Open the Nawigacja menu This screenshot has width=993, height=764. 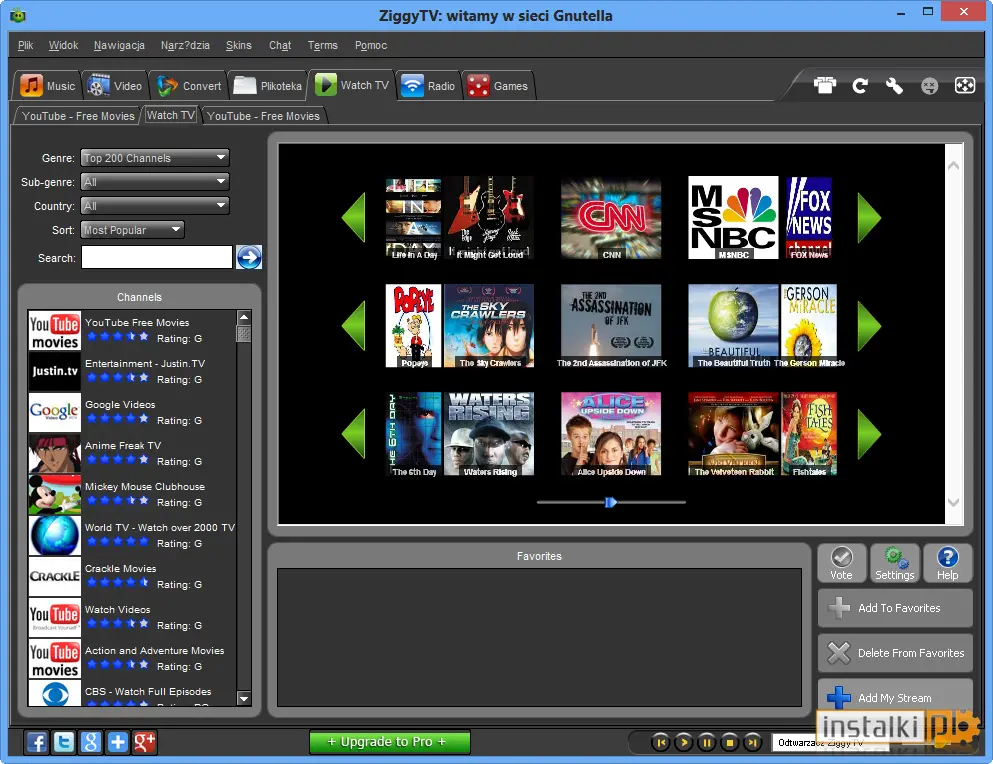(119, 46)
